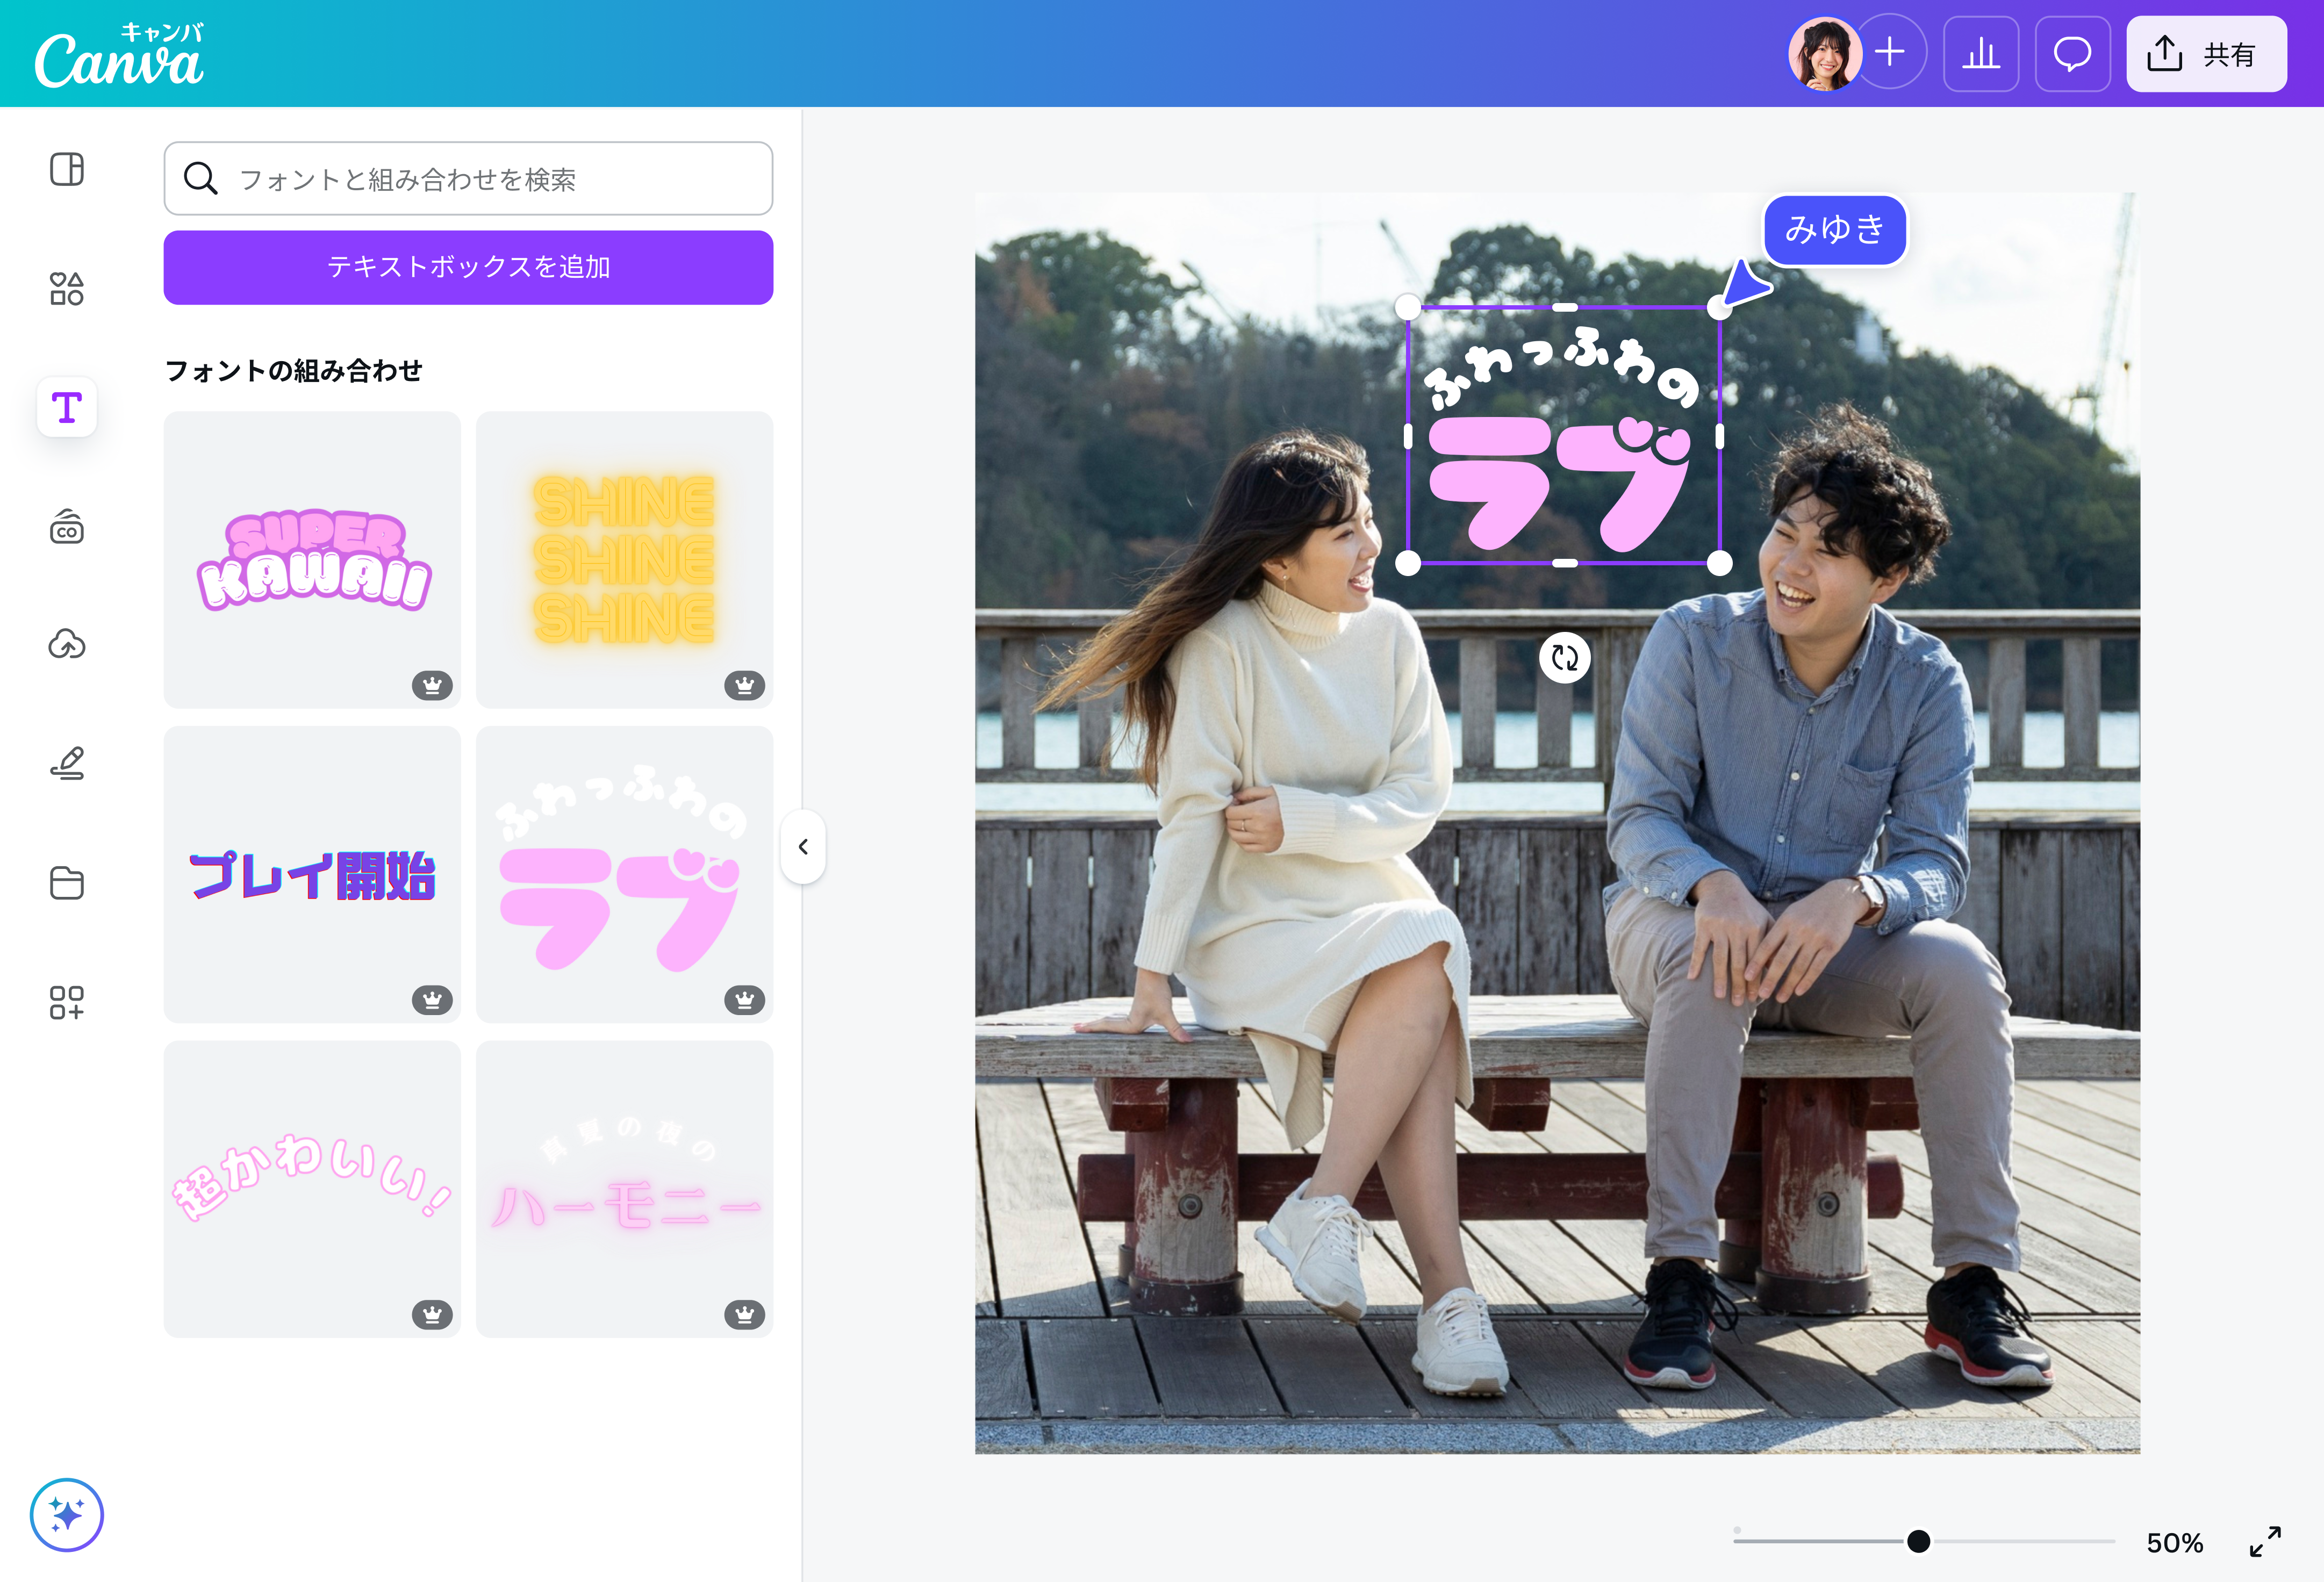Open the Design templates panel icon

coord(67,169)
